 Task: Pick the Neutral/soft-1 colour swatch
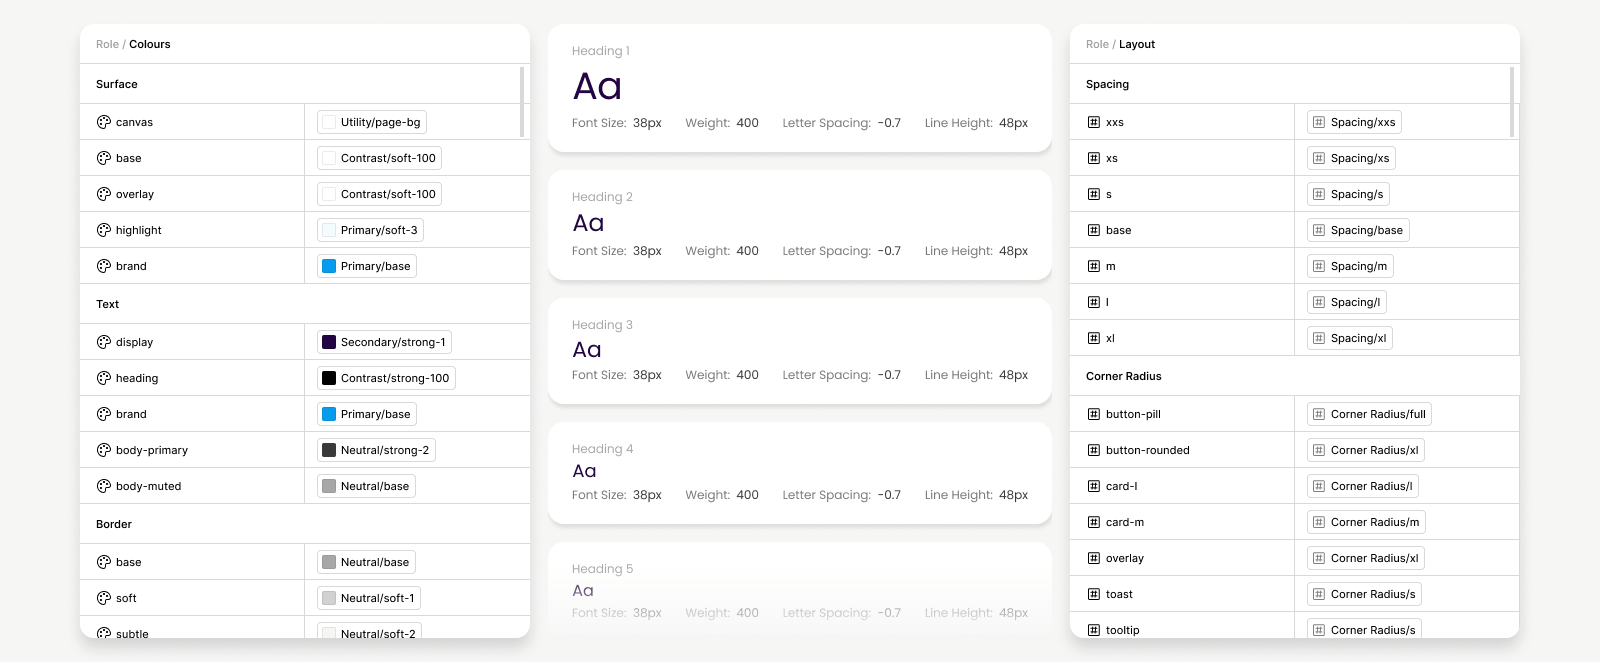point(329,598)
